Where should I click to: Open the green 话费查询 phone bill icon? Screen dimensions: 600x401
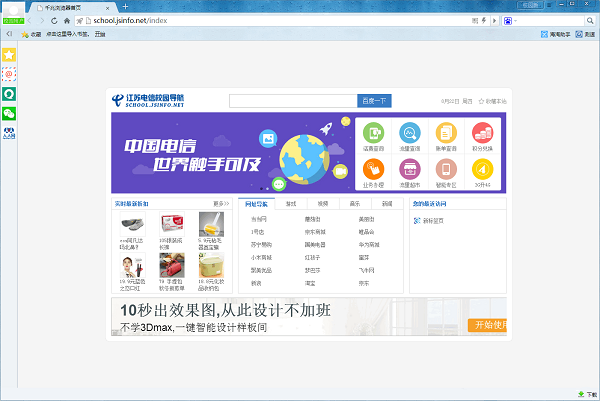[x=373, y=133]
